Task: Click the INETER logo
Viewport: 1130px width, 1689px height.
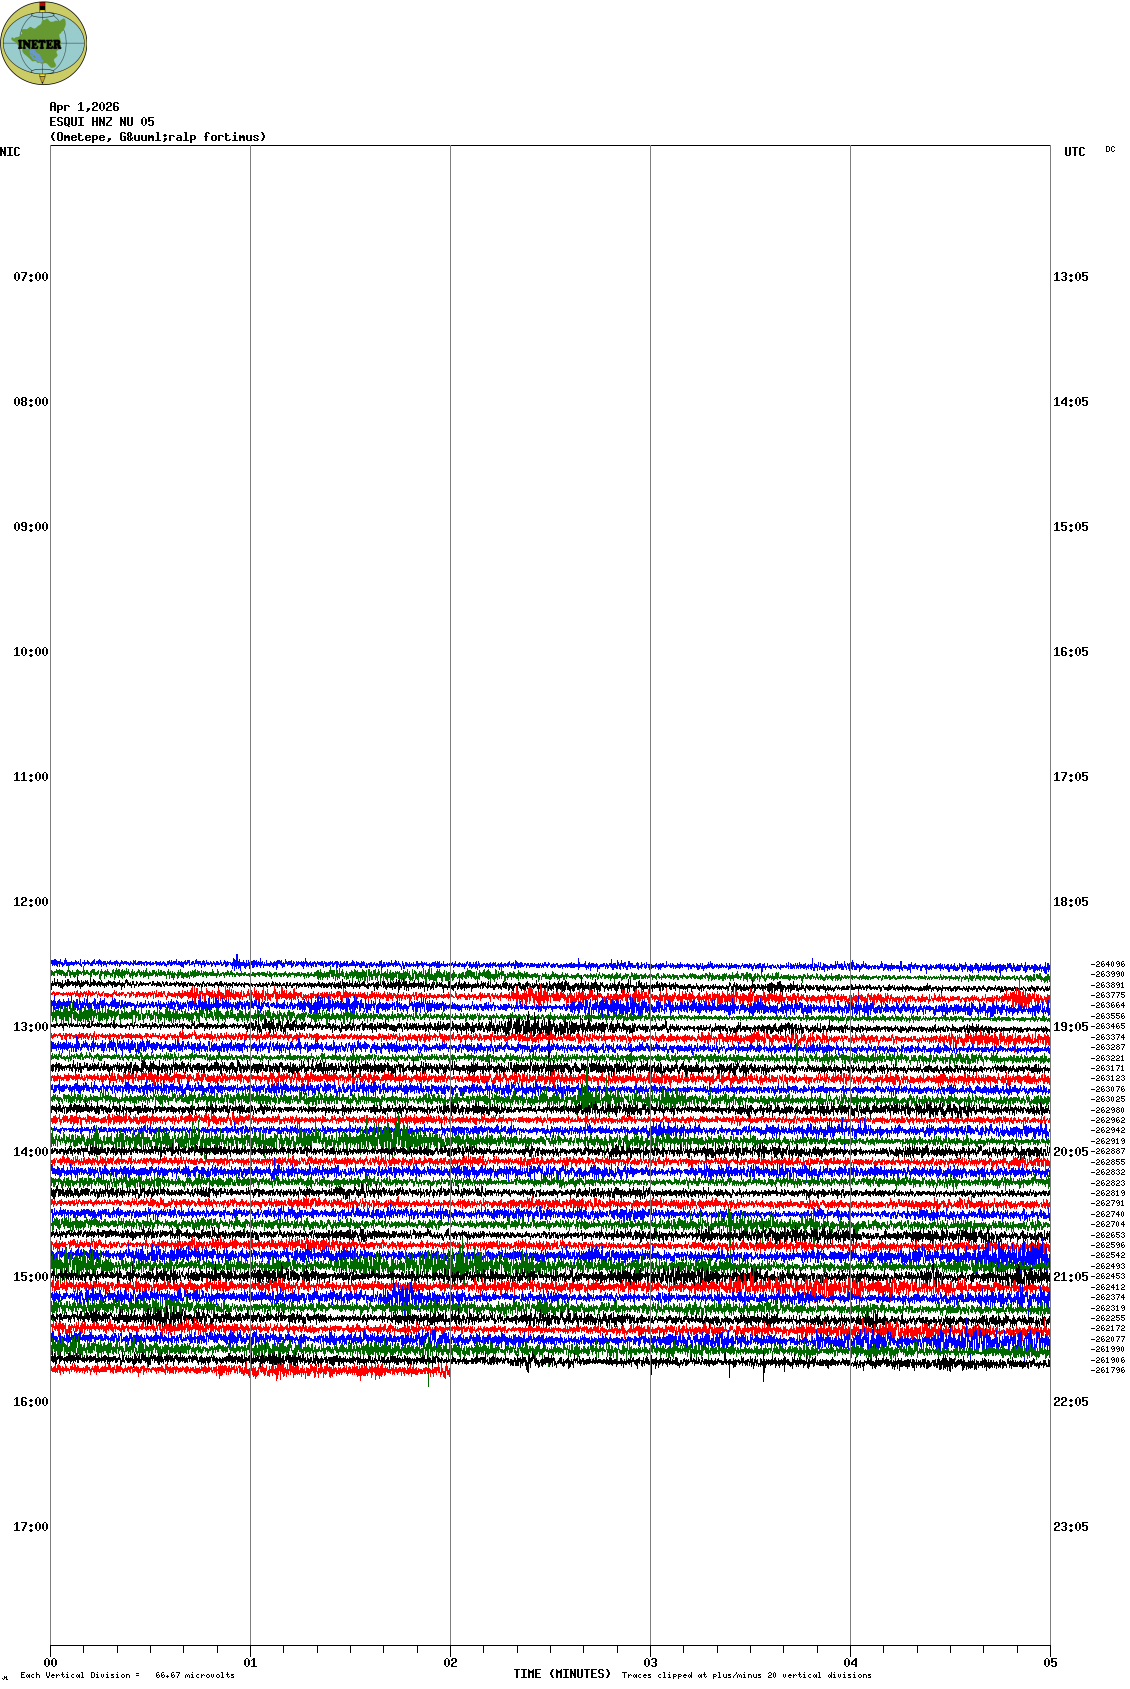Action: tap(44, 43)
